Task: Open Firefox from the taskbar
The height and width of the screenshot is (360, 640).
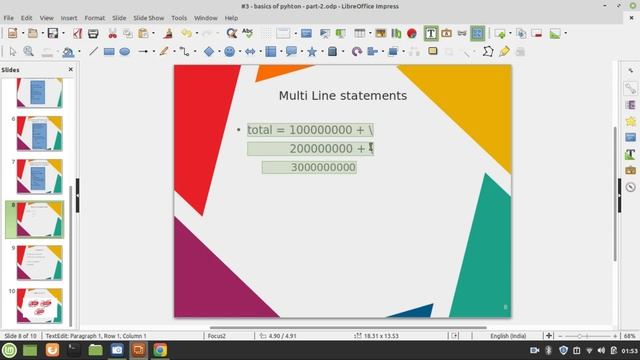Action: pyautogui.click(x=52, y=350)
